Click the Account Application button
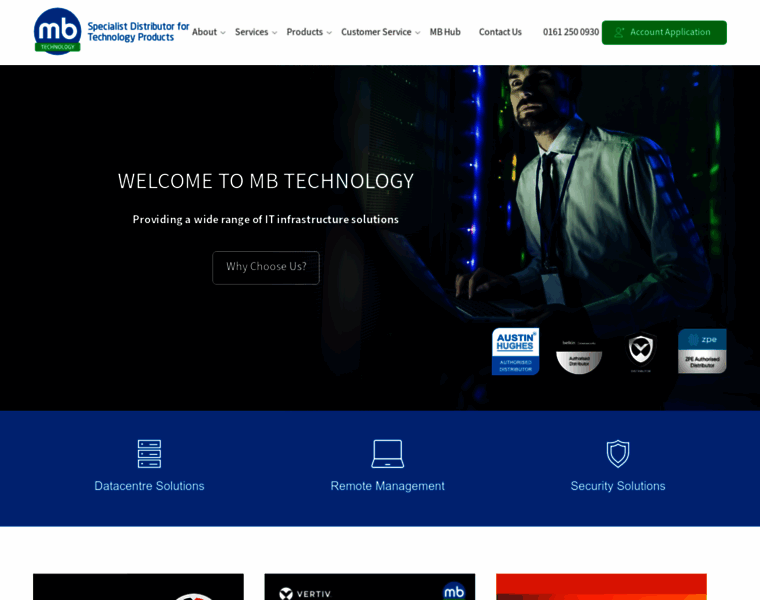The height and width of the screenshot is (600, 760). 664,32
